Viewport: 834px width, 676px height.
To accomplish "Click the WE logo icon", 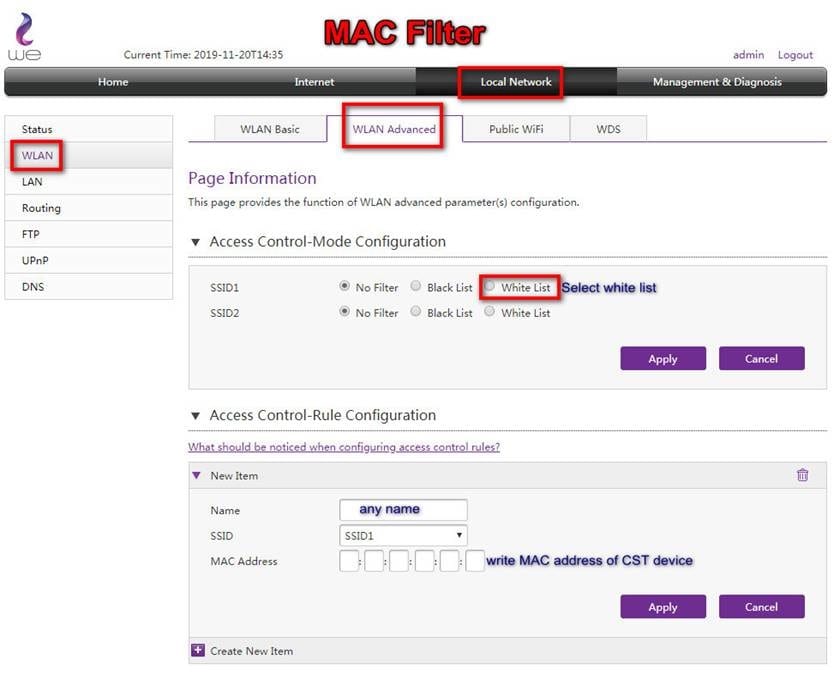I will tap(24, 36).
